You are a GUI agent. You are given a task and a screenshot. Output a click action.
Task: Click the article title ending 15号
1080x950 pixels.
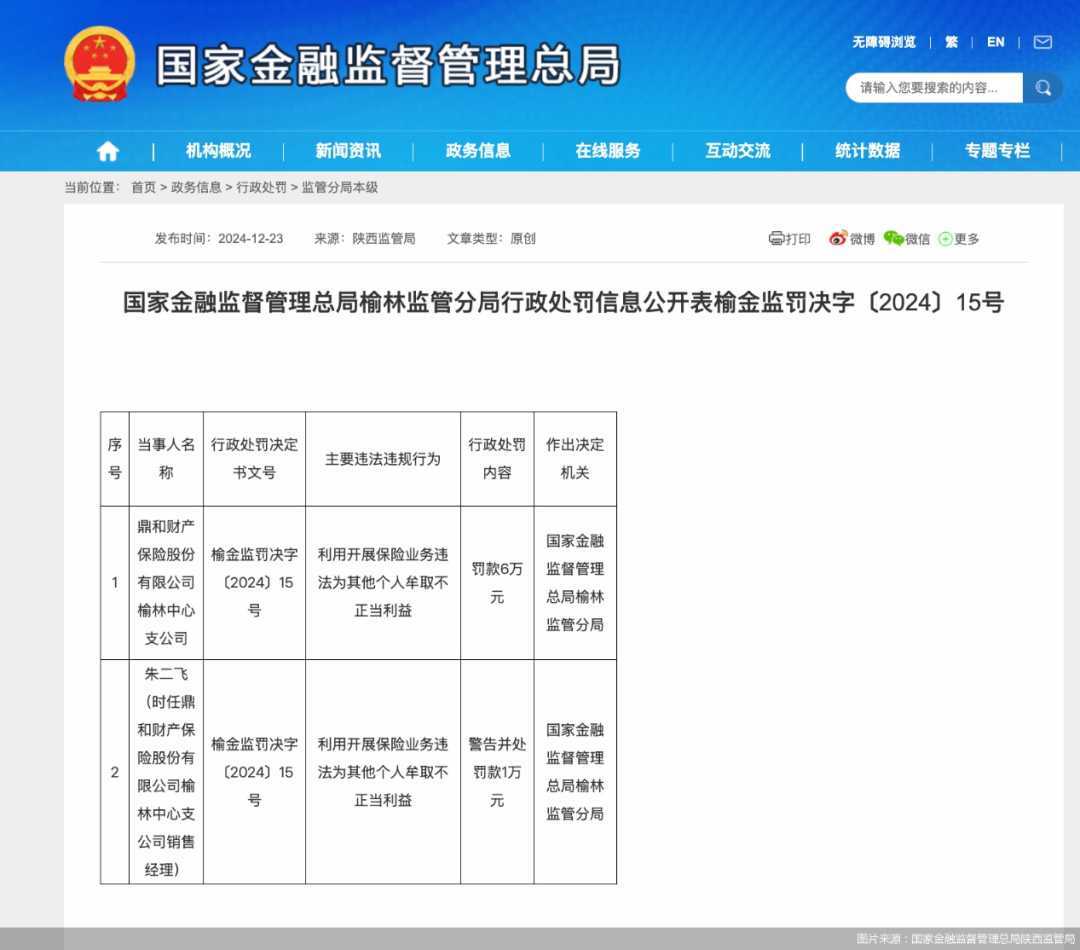coord(563,302)
